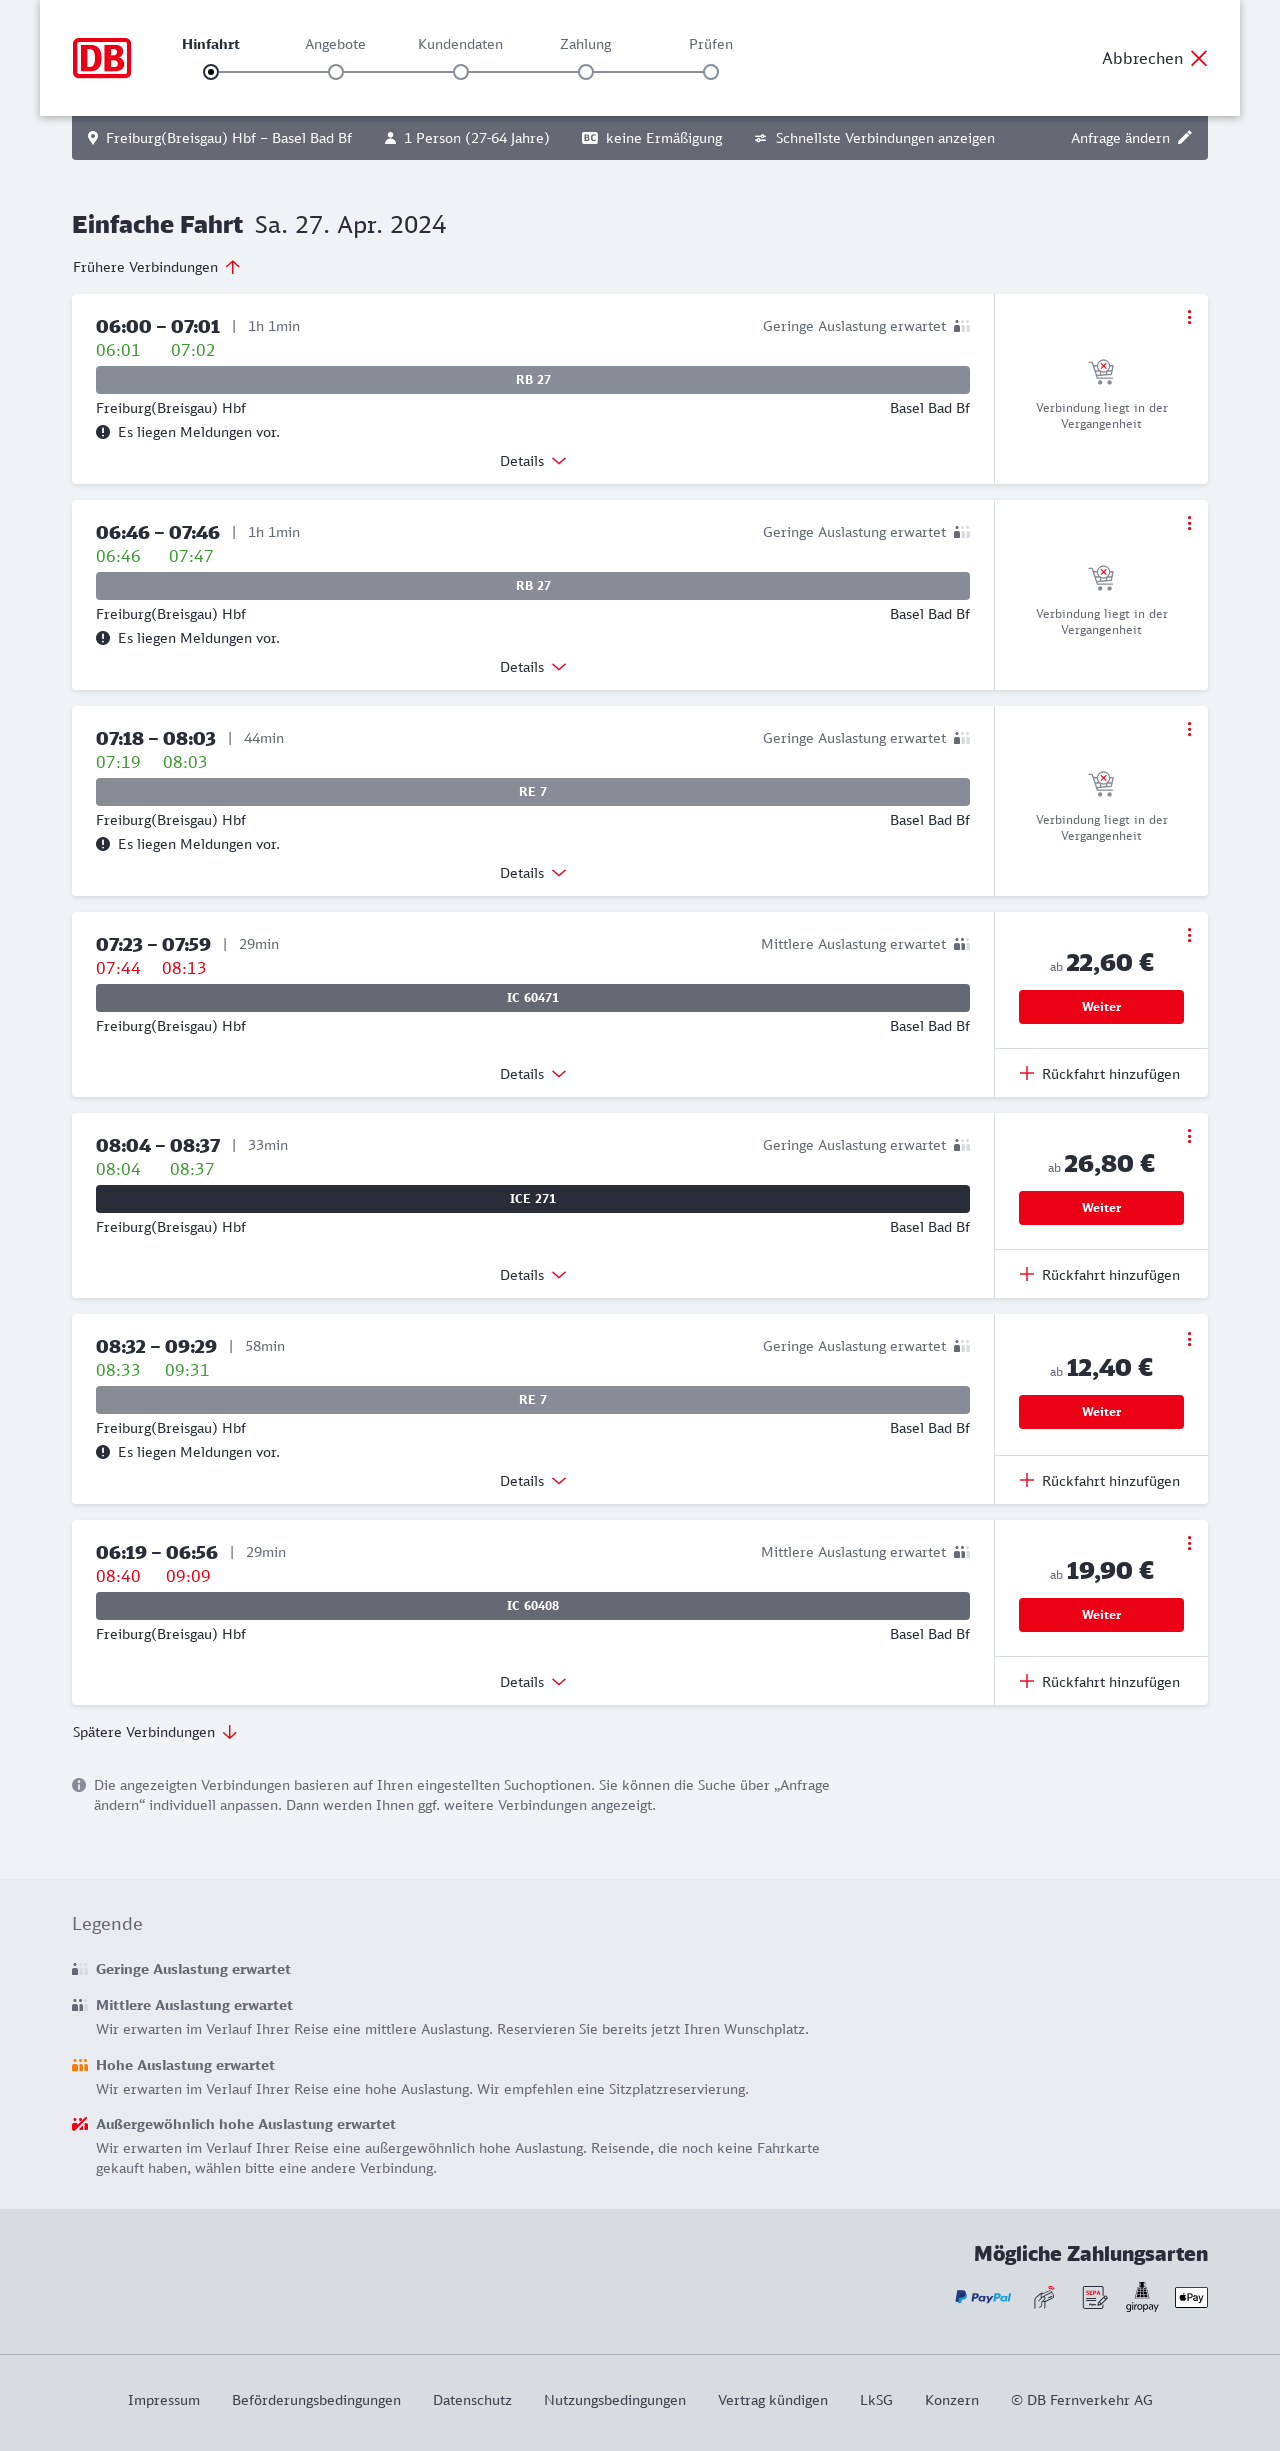Open the Datenschutz footer link
1280x2451 pixels.
pyautogui.click(x=472, y=2400)
